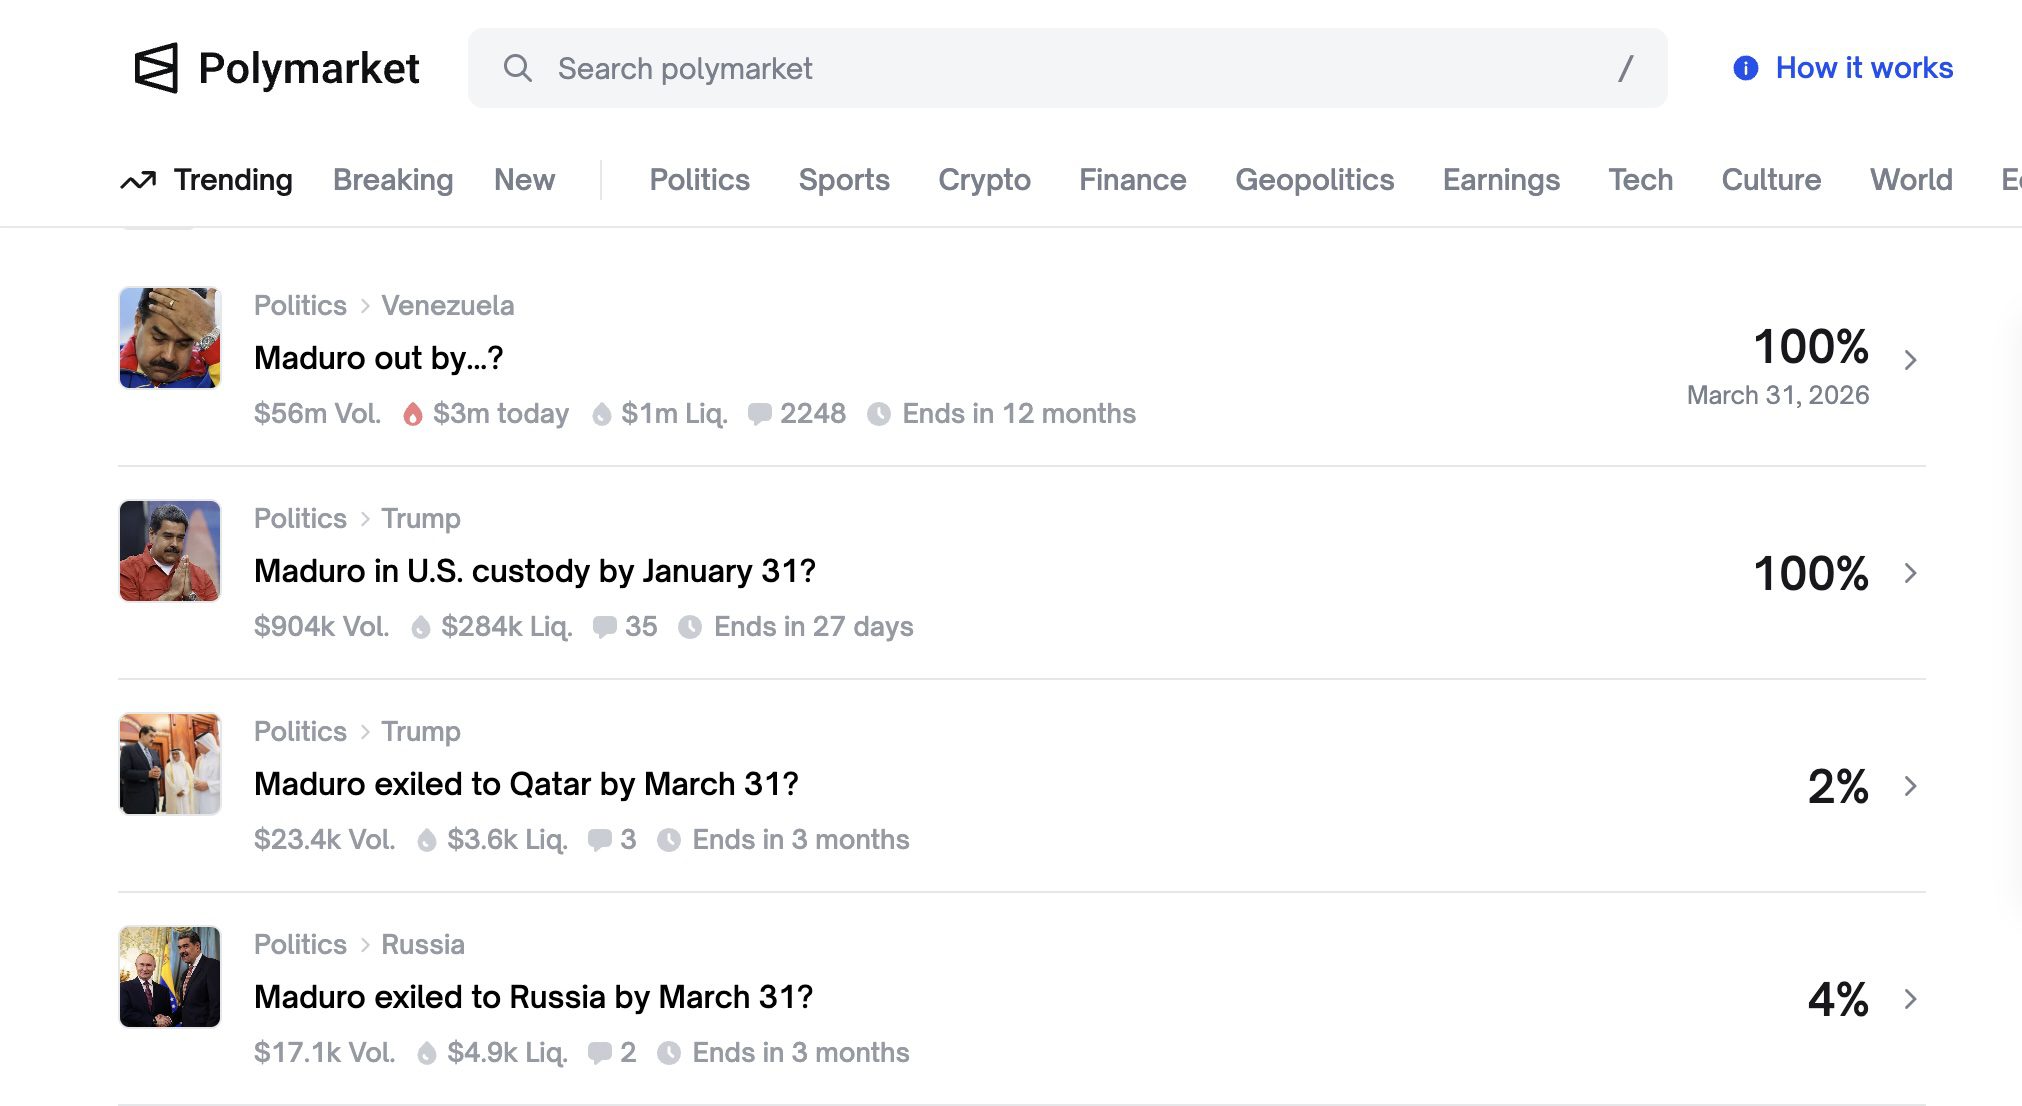This screenshot has width=2022, height=1106.
Task: Click the comments icon beside 2248
Action: click(x=759, y=414)
